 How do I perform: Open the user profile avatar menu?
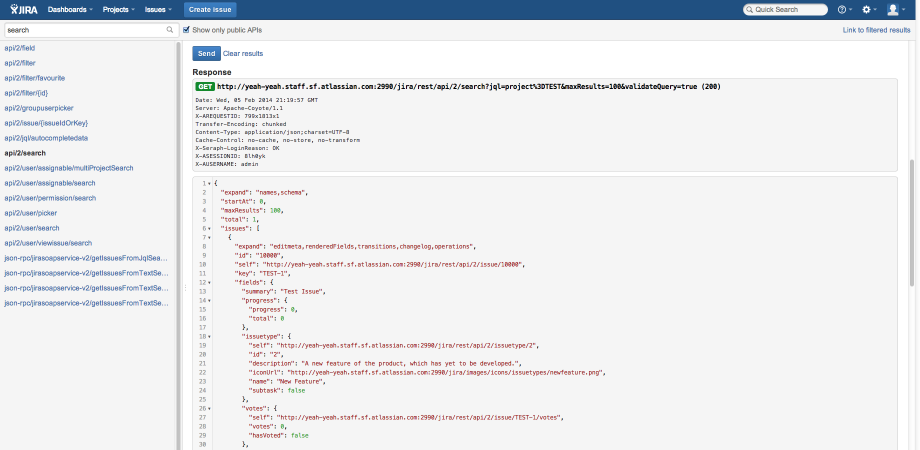896,9
